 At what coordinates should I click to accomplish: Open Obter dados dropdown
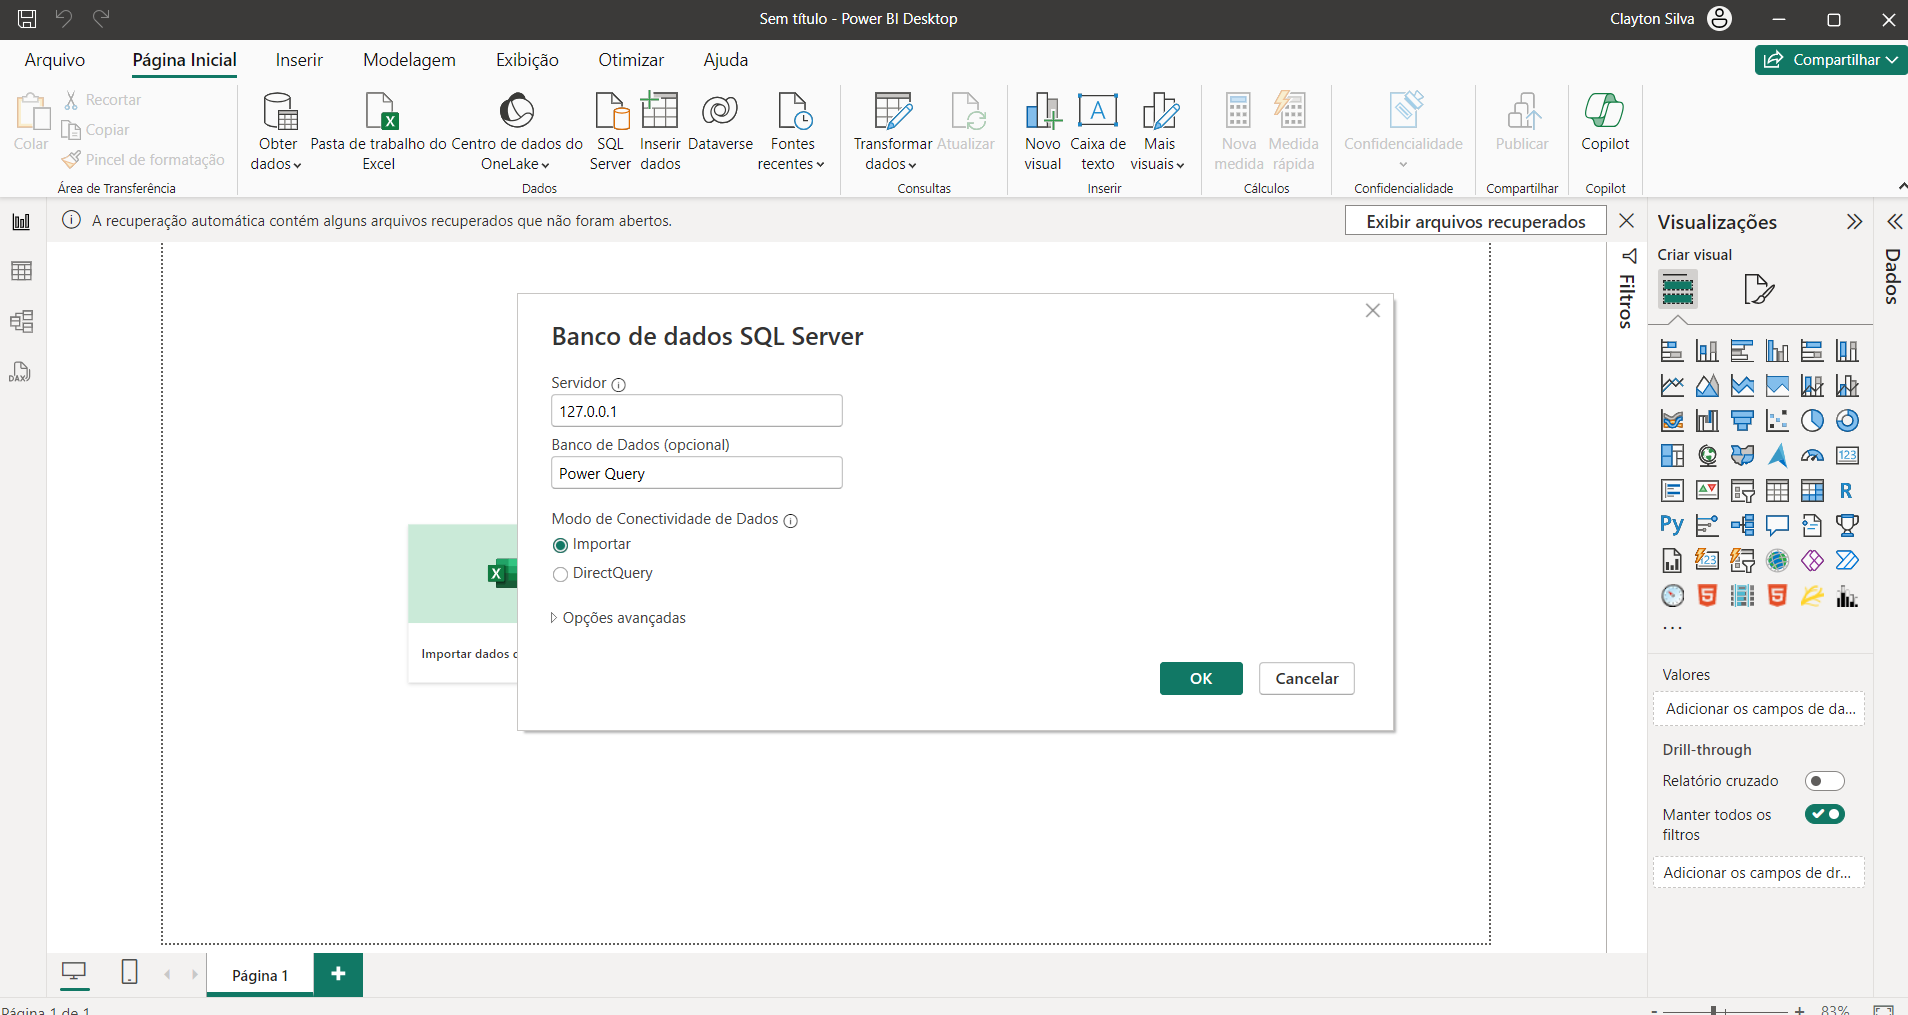tap(277, 132)
